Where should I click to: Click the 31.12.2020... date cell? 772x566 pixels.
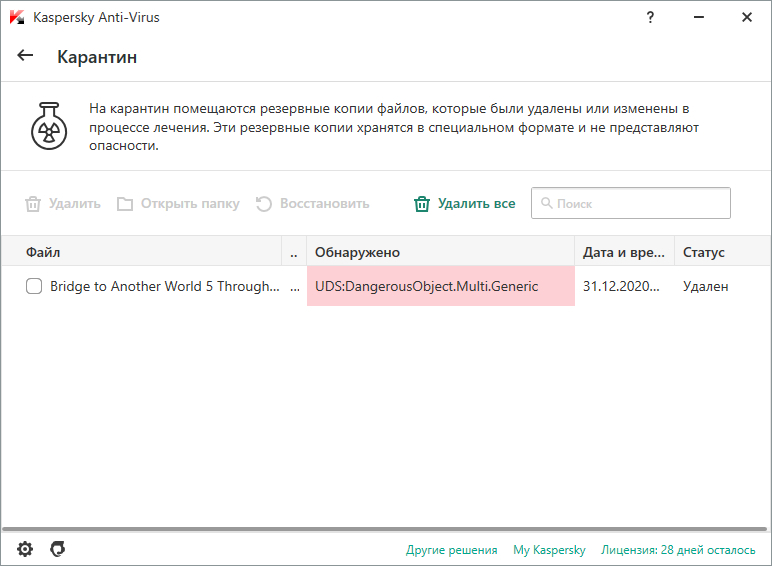coord(621,286)
